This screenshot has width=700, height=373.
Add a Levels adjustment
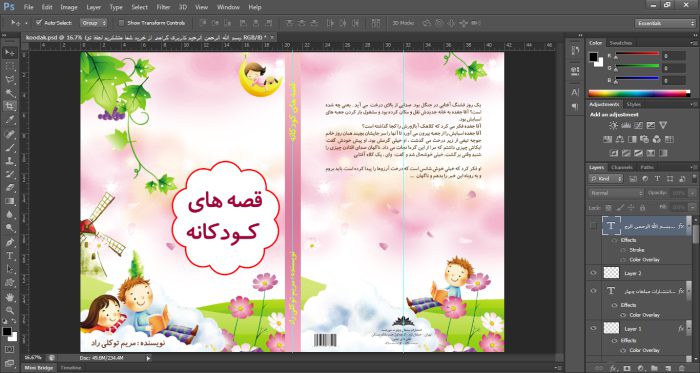(626, 126)
